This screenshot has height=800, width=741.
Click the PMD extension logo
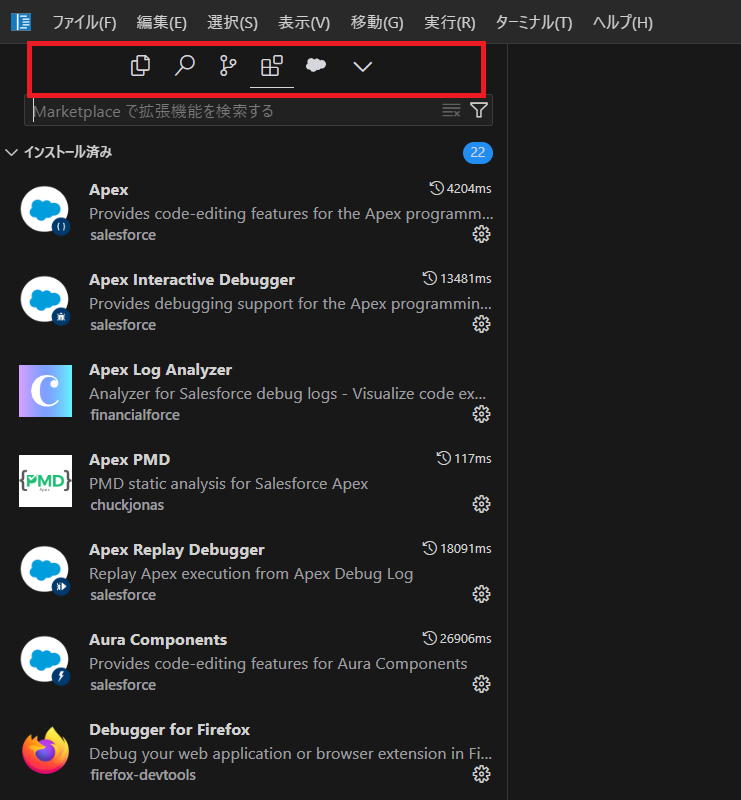click(45, 481)
